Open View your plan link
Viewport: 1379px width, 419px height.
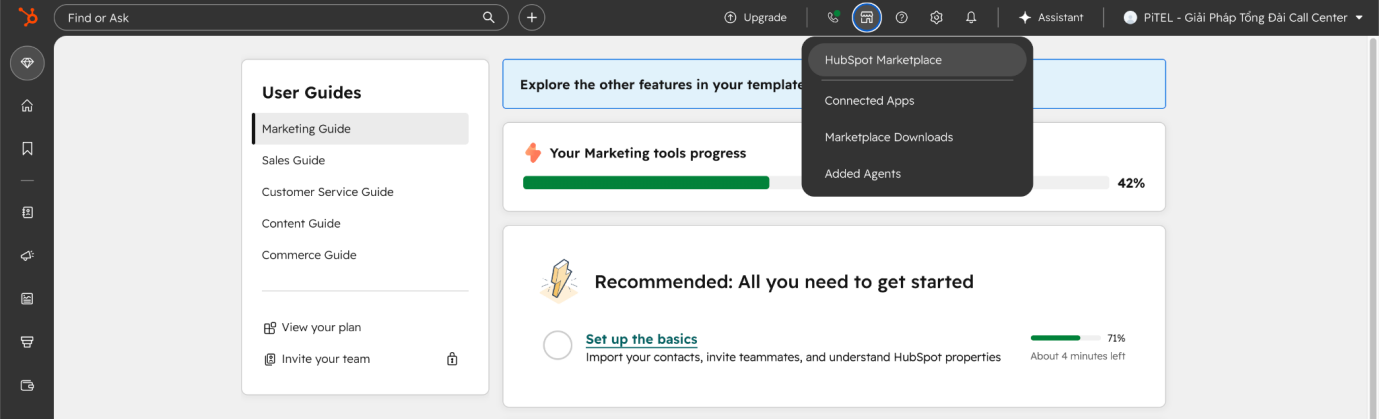321,327
